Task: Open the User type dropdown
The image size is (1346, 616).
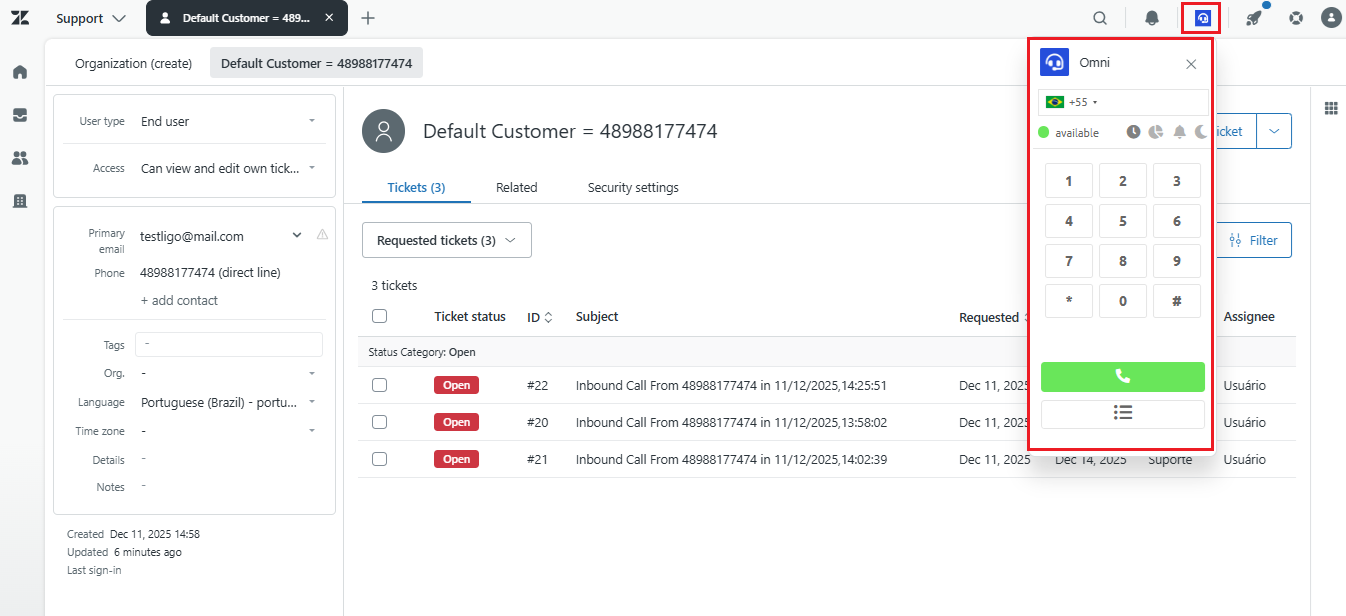Action: tap(228, 121)
